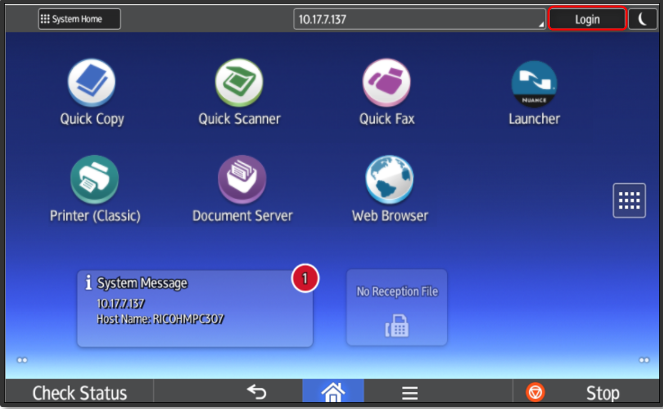Open the application list grid icon
The height and width of the screenshot is (409, 663).
pyautogui.click(x=629, y=200)
